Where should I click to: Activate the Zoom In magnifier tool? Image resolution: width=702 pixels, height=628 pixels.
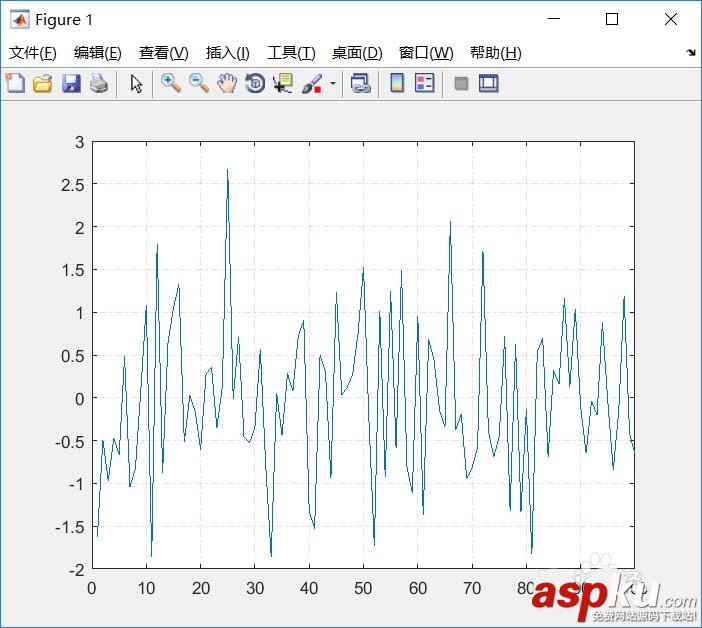(x=171, y=83)
